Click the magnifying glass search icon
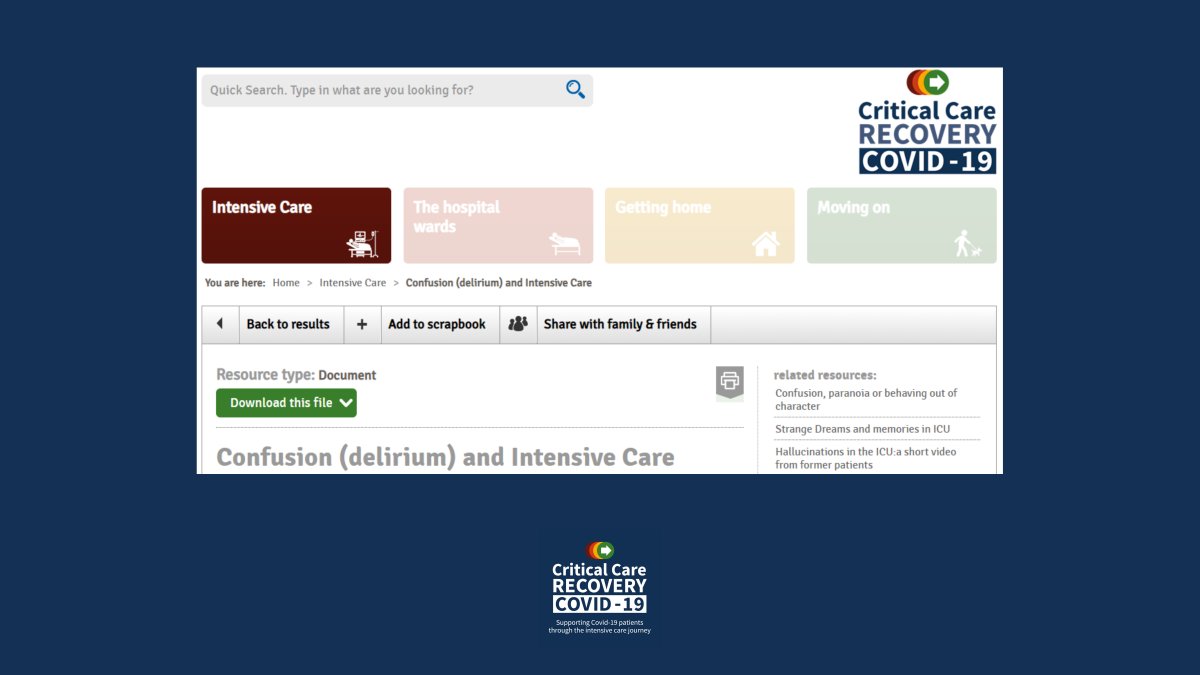The image size is (1200, 675). [574, 89]
